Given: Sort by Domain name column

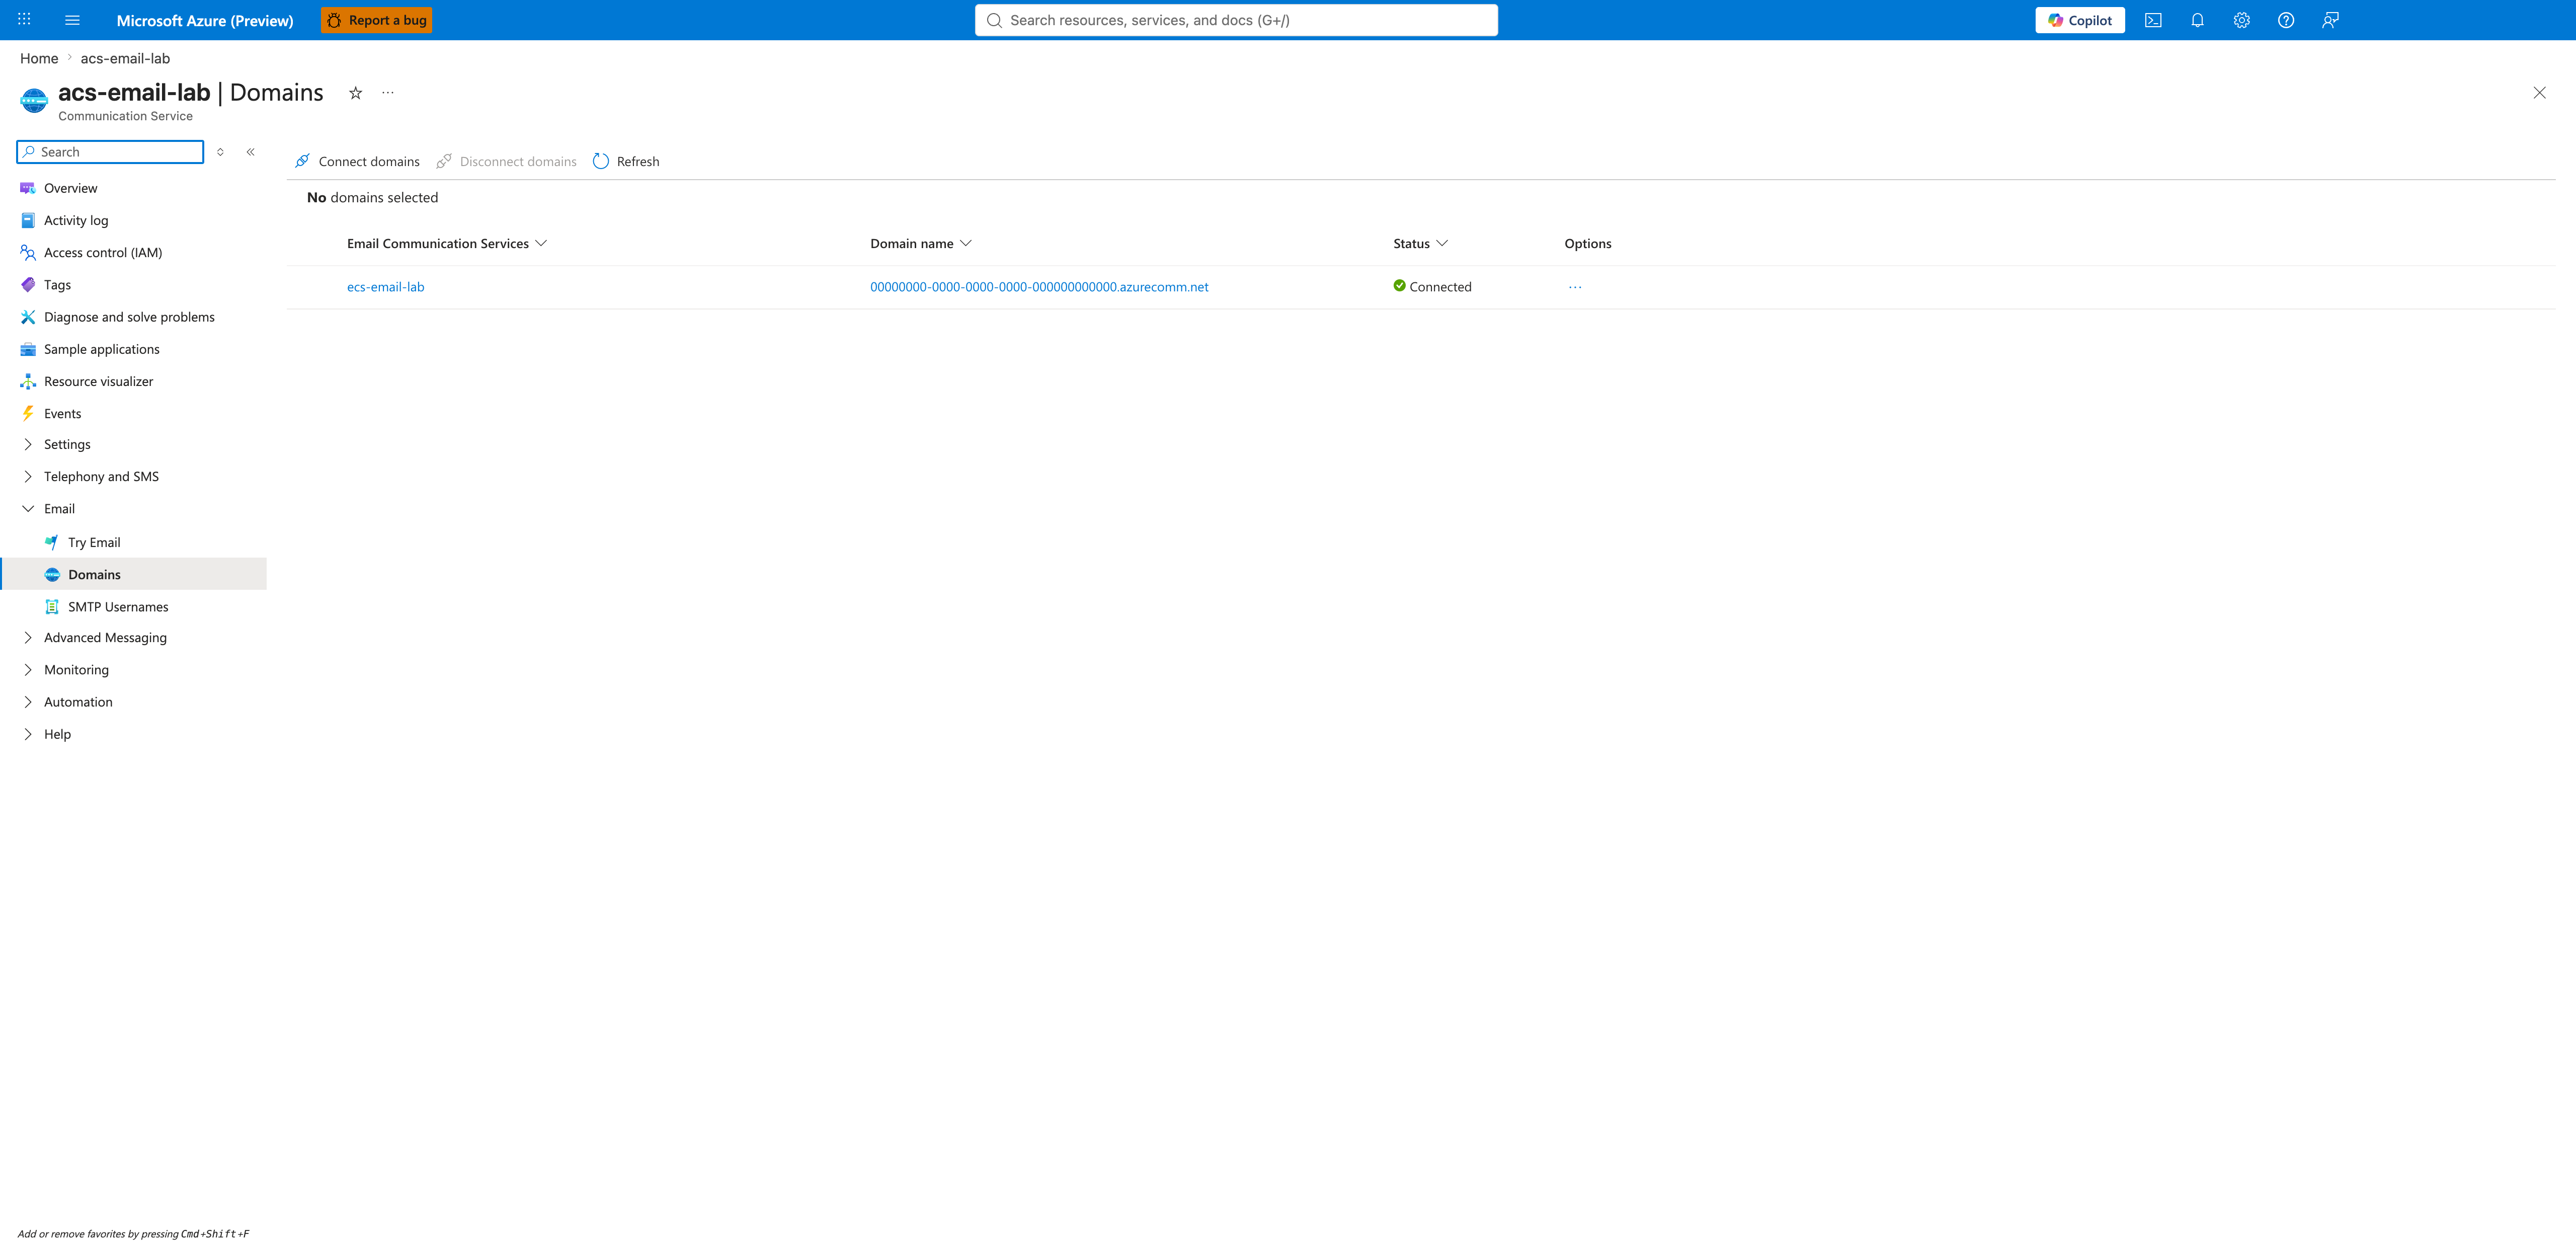Looking at the screenshot, I should [921, 243].
